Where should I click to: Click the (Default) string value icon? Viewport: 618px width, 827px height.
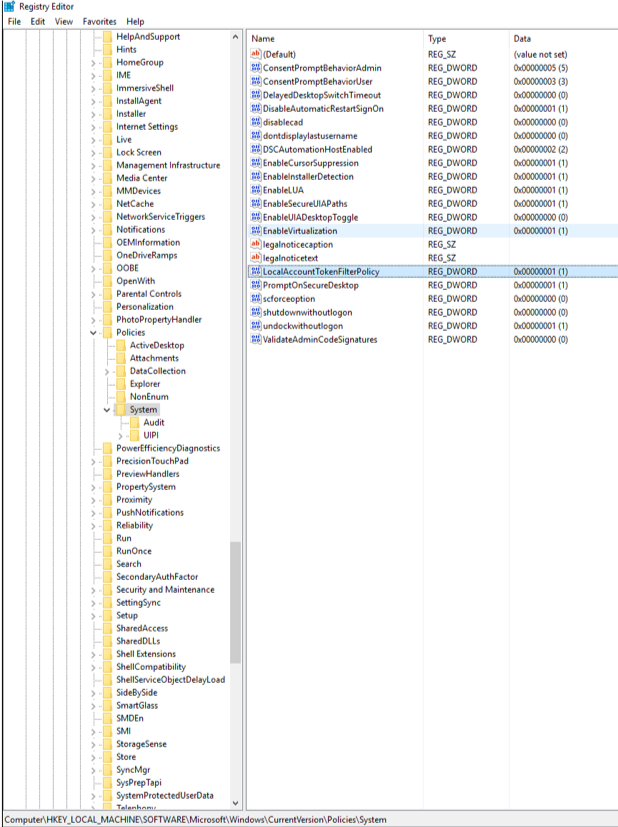tap(256, 54)
